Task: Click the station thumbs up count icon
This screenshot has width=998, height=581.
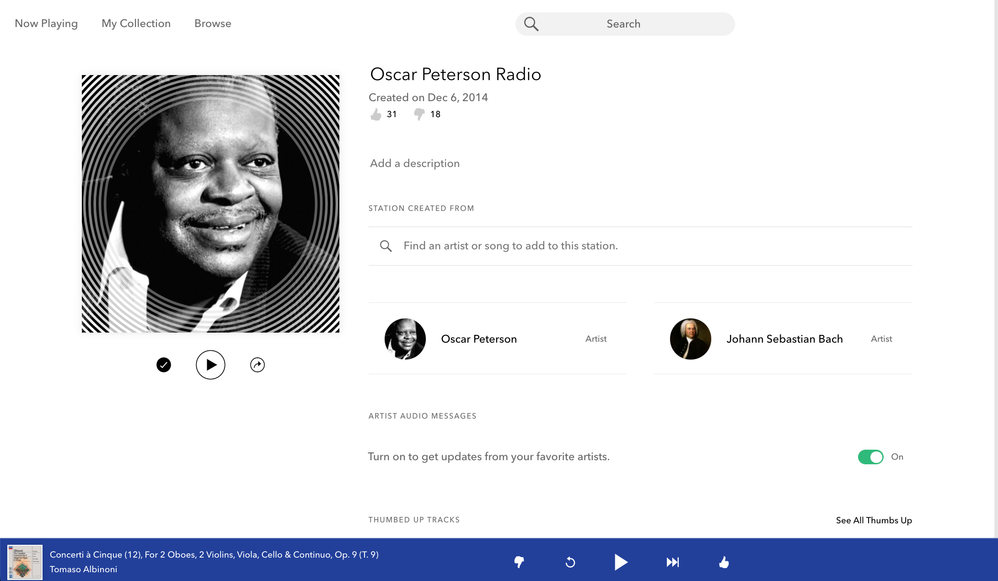Action: tap(376, 114)
